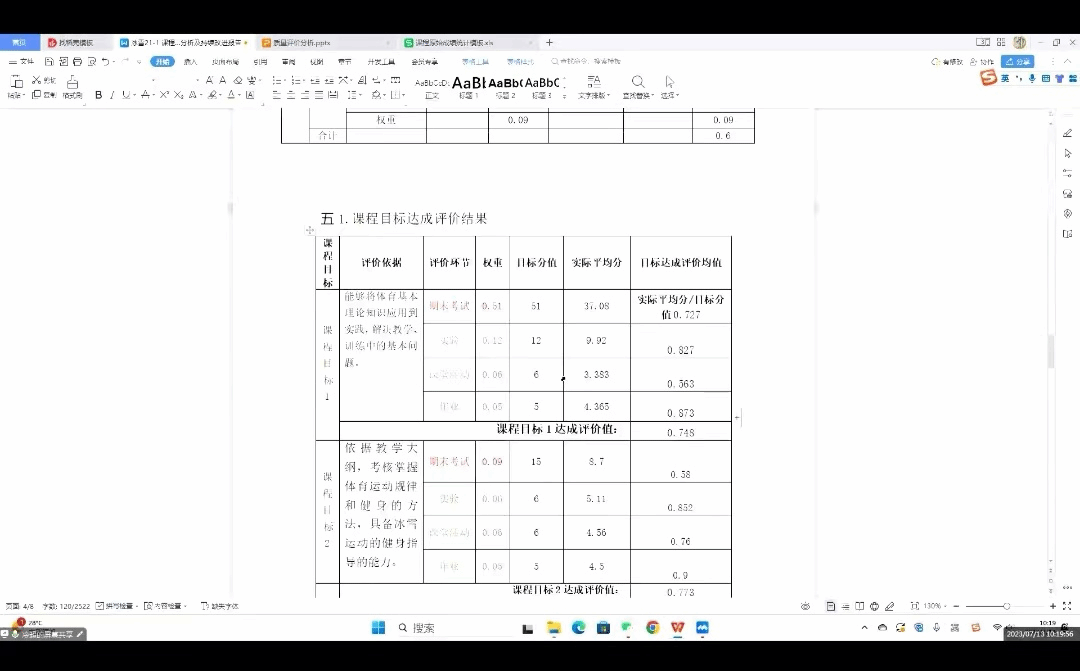
Task: Open bullet list dropdown
Action: coord(286,81)
